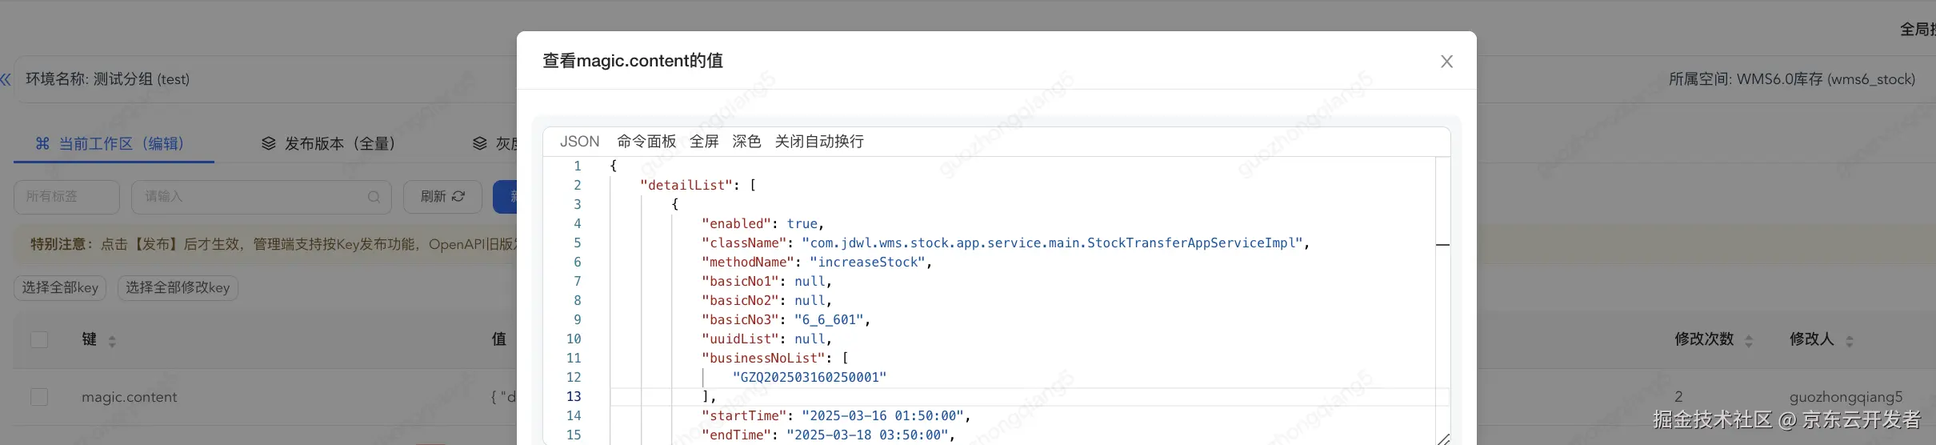Sort by 修改人 column arrows

[1849, 341]
